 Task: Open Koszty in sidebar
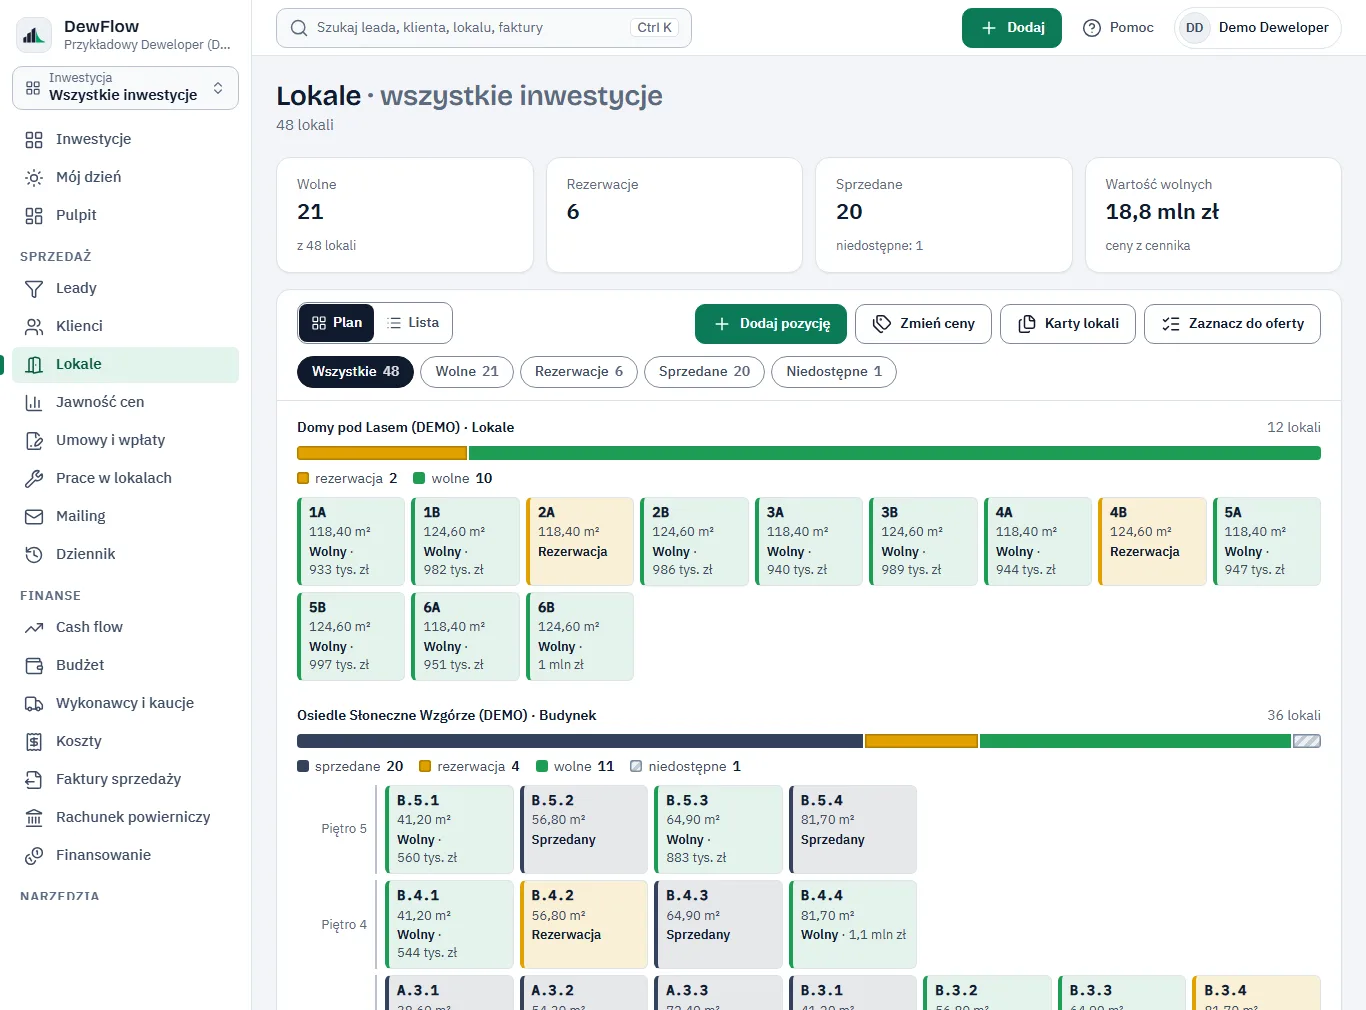tap(125, 741)
